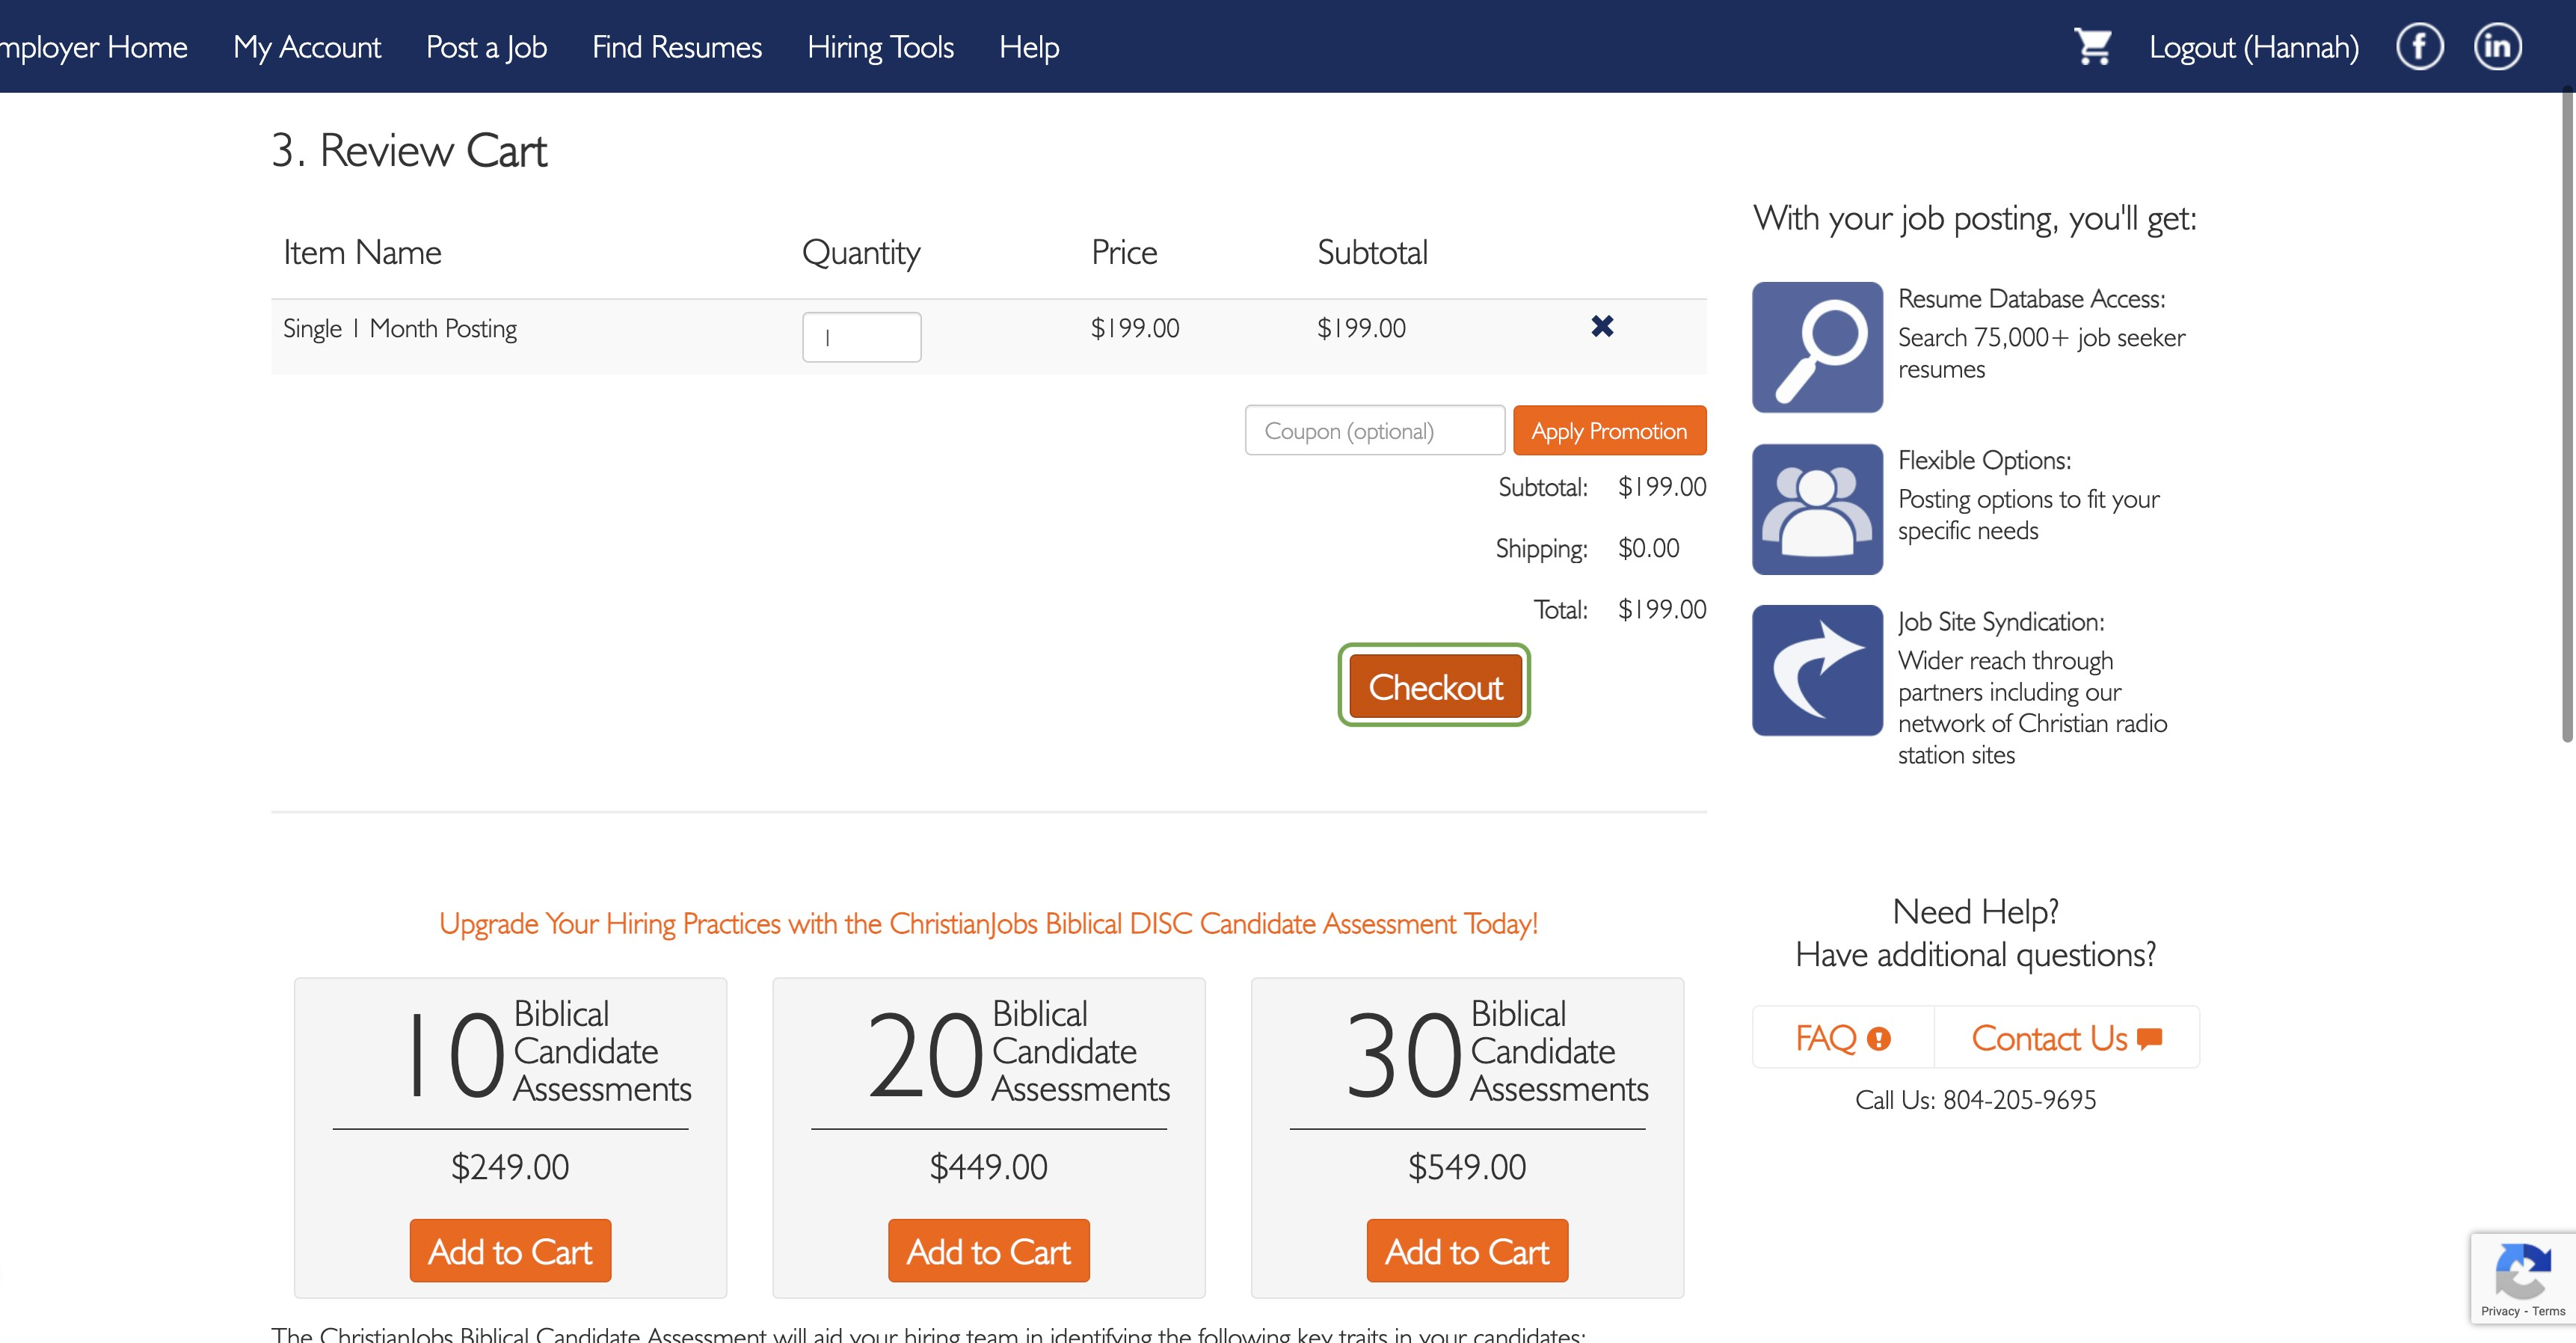Log out via Logout (Hannah)
2576x1343 pixels.
[x=2254, y=47]
